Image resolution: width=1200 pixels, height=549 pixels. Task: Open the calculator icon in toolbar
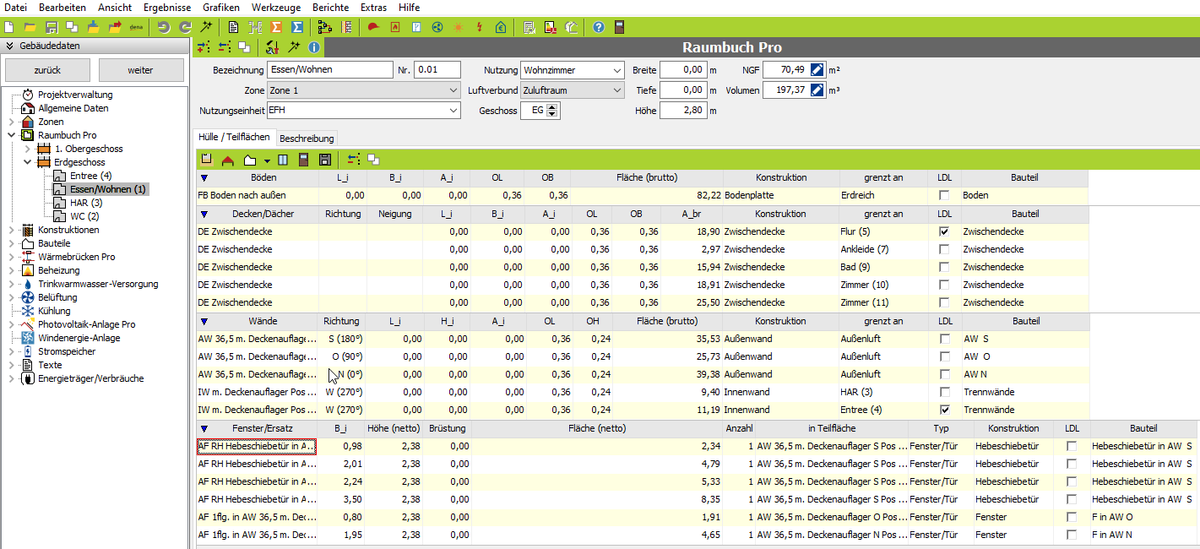pyautogui.click(x=620, y=26)
